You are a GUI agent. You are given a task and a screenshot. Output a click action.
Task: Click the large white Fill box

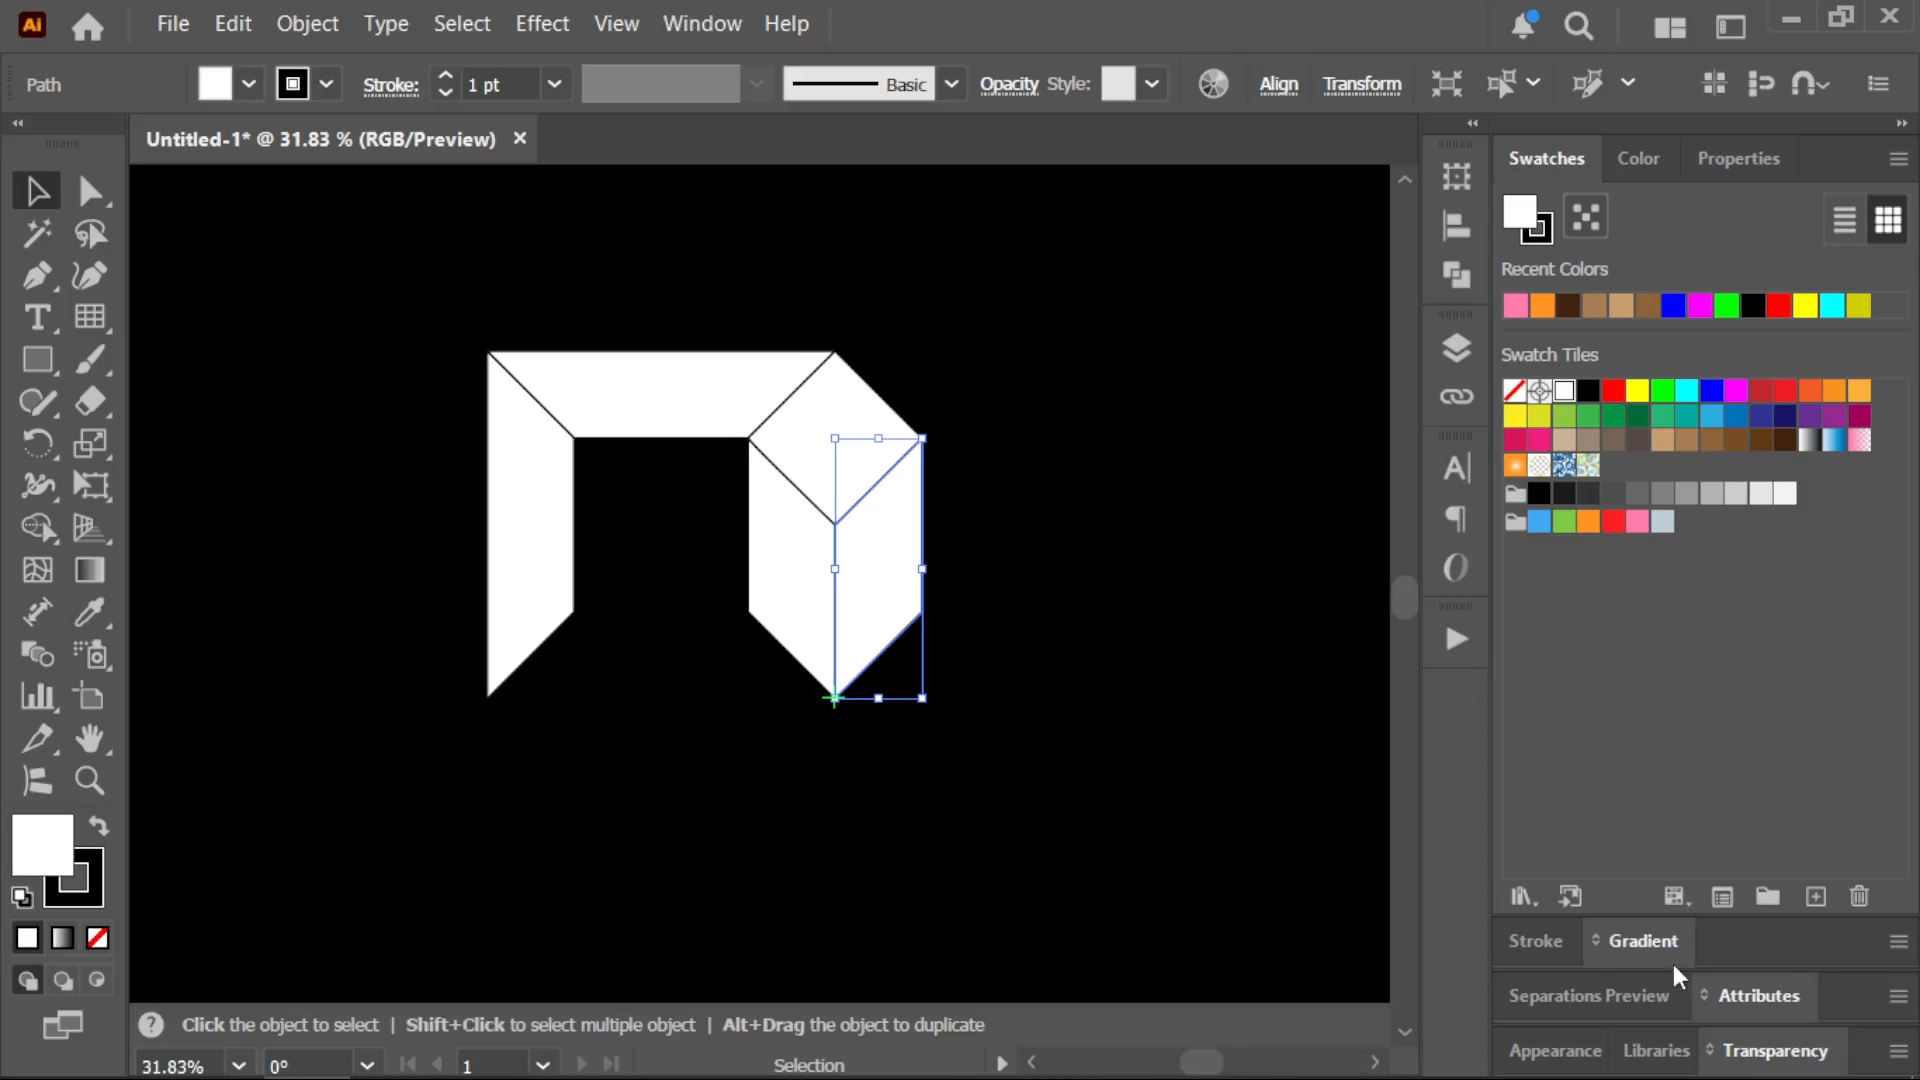[42, 845]
